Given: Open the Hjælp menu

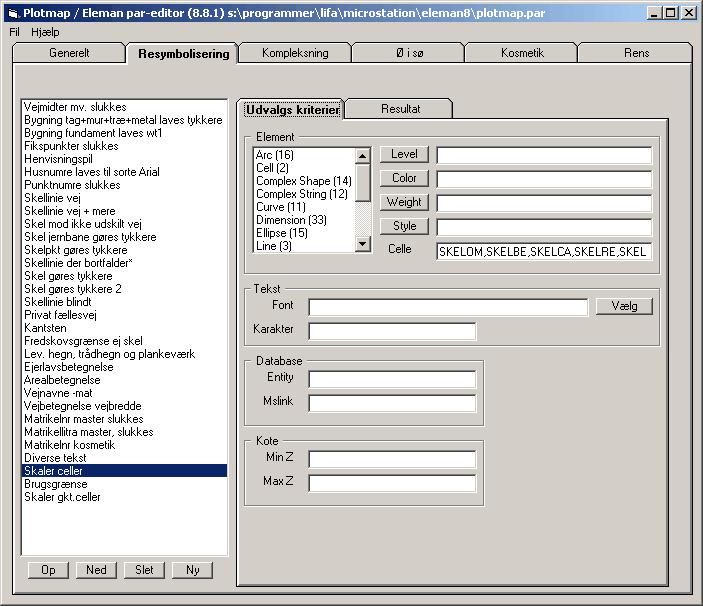Looking at the screenshot, I should [45, 32].
